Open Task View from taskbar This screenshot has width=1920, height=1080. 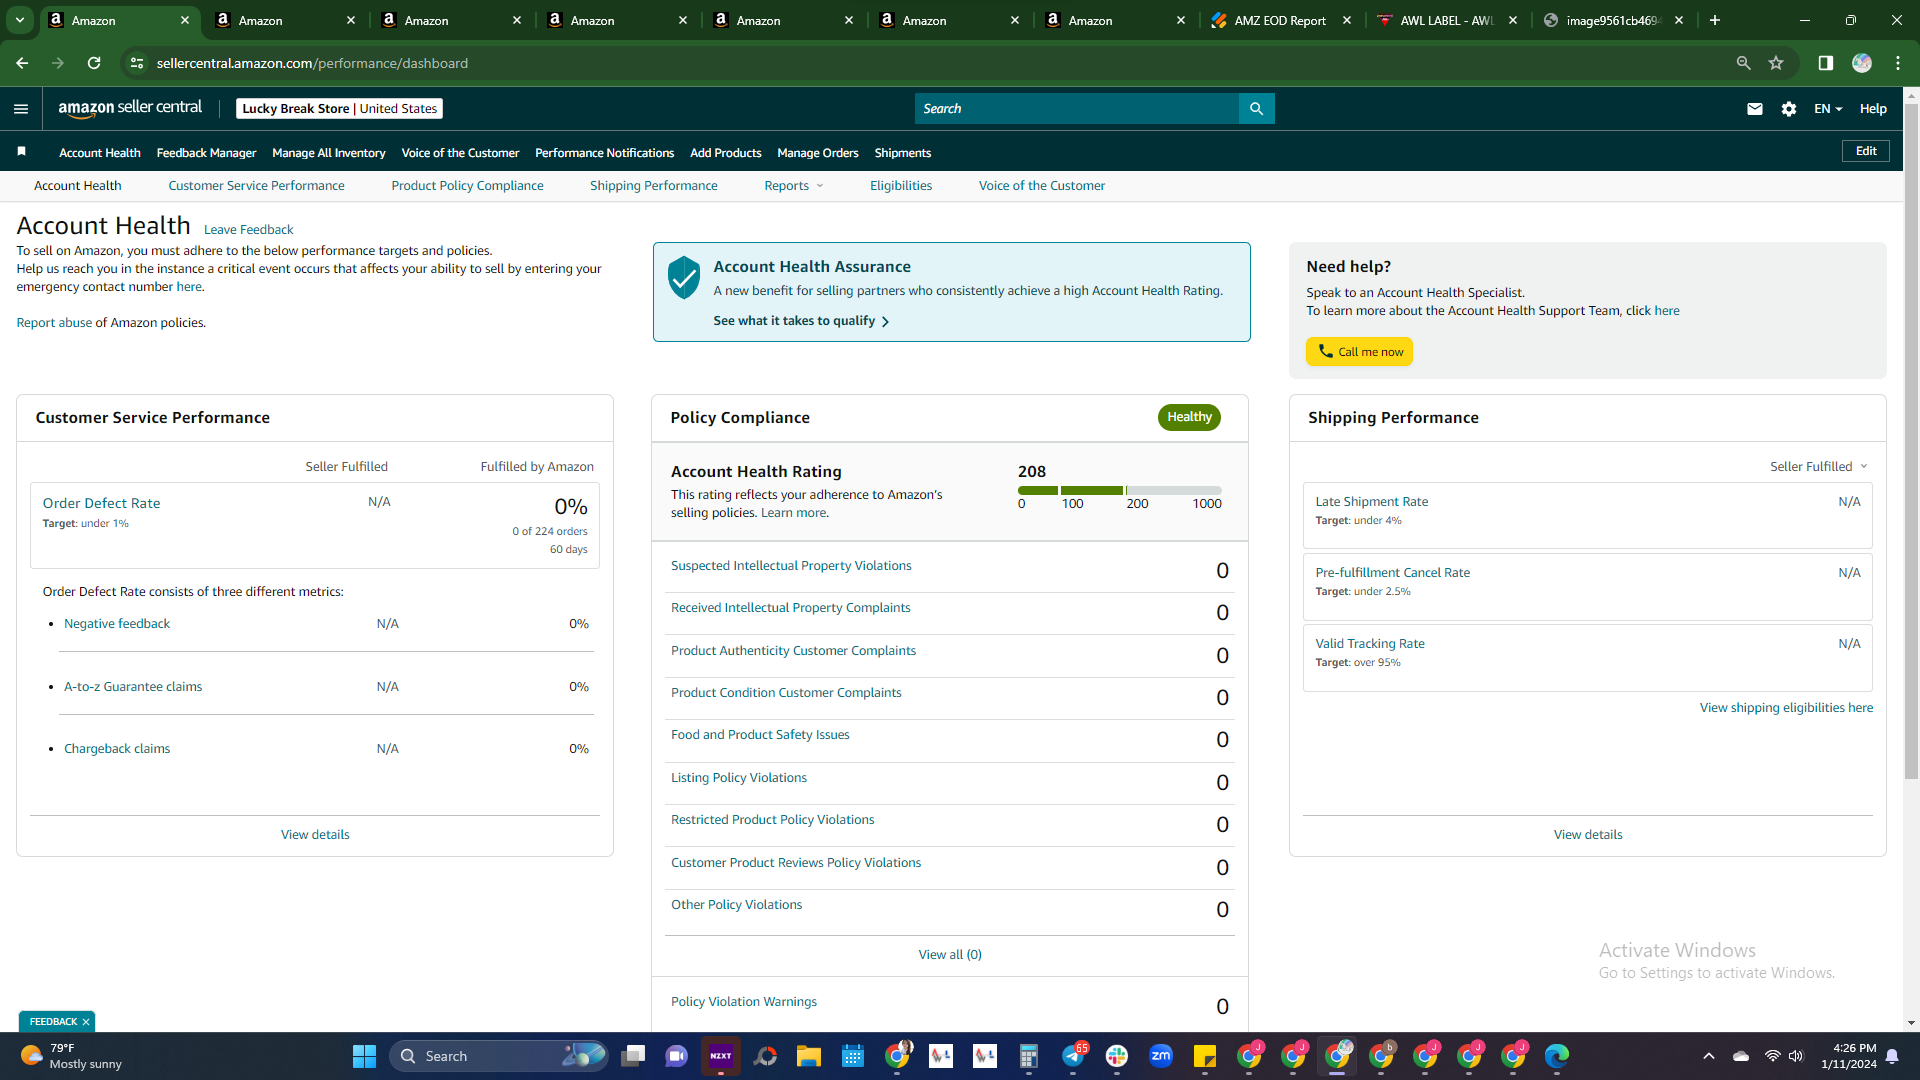633,1056
